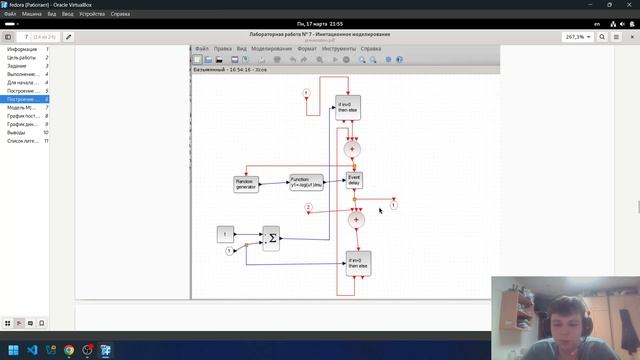Click the document vertical scrollbar handle
Viewport: 640px width, 360px height.
[639, 207]
